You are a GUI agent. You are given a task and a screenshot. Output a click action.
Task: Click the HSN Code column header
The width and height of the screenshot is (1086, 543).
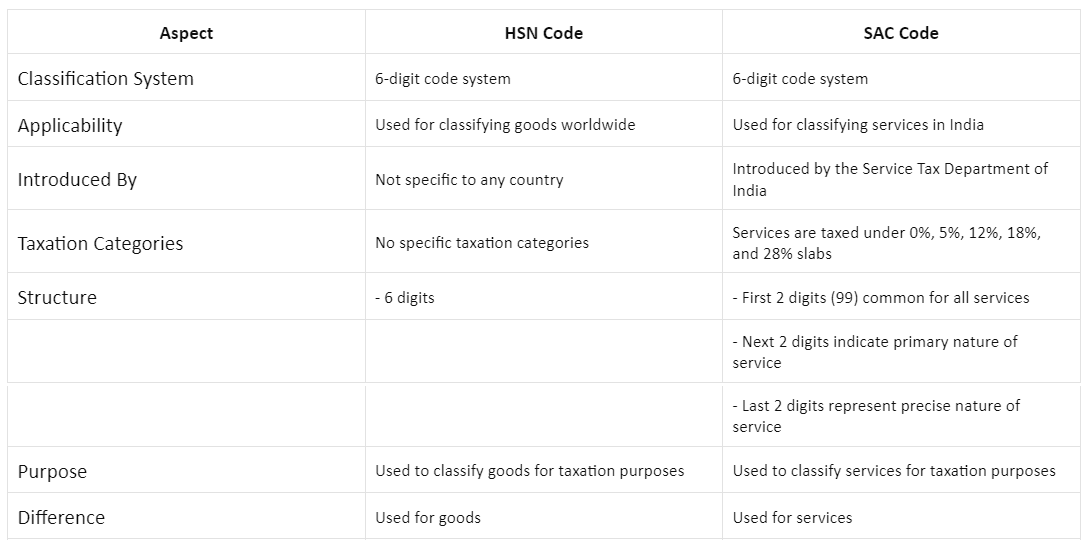(543, 33)
